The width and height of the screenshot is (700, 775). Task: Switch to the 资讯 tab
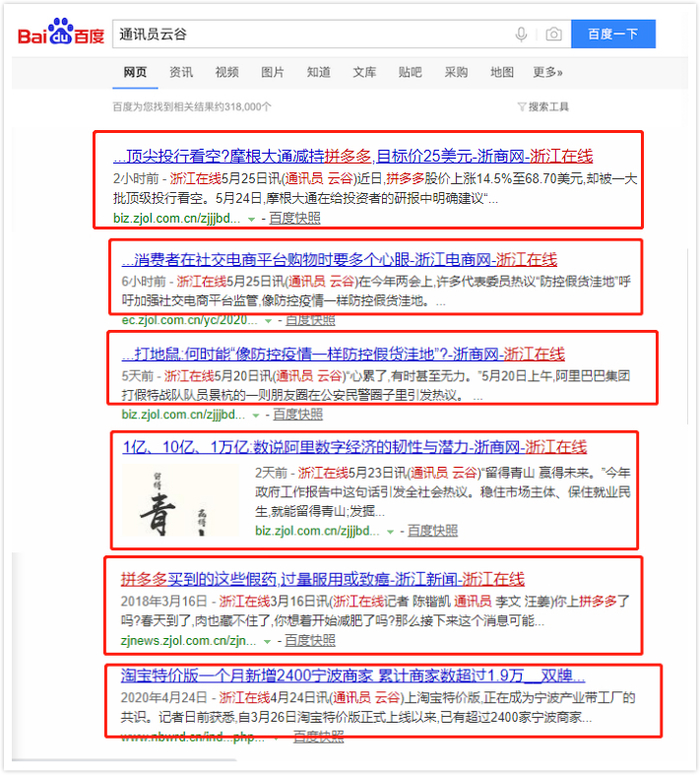coord(181,73)
